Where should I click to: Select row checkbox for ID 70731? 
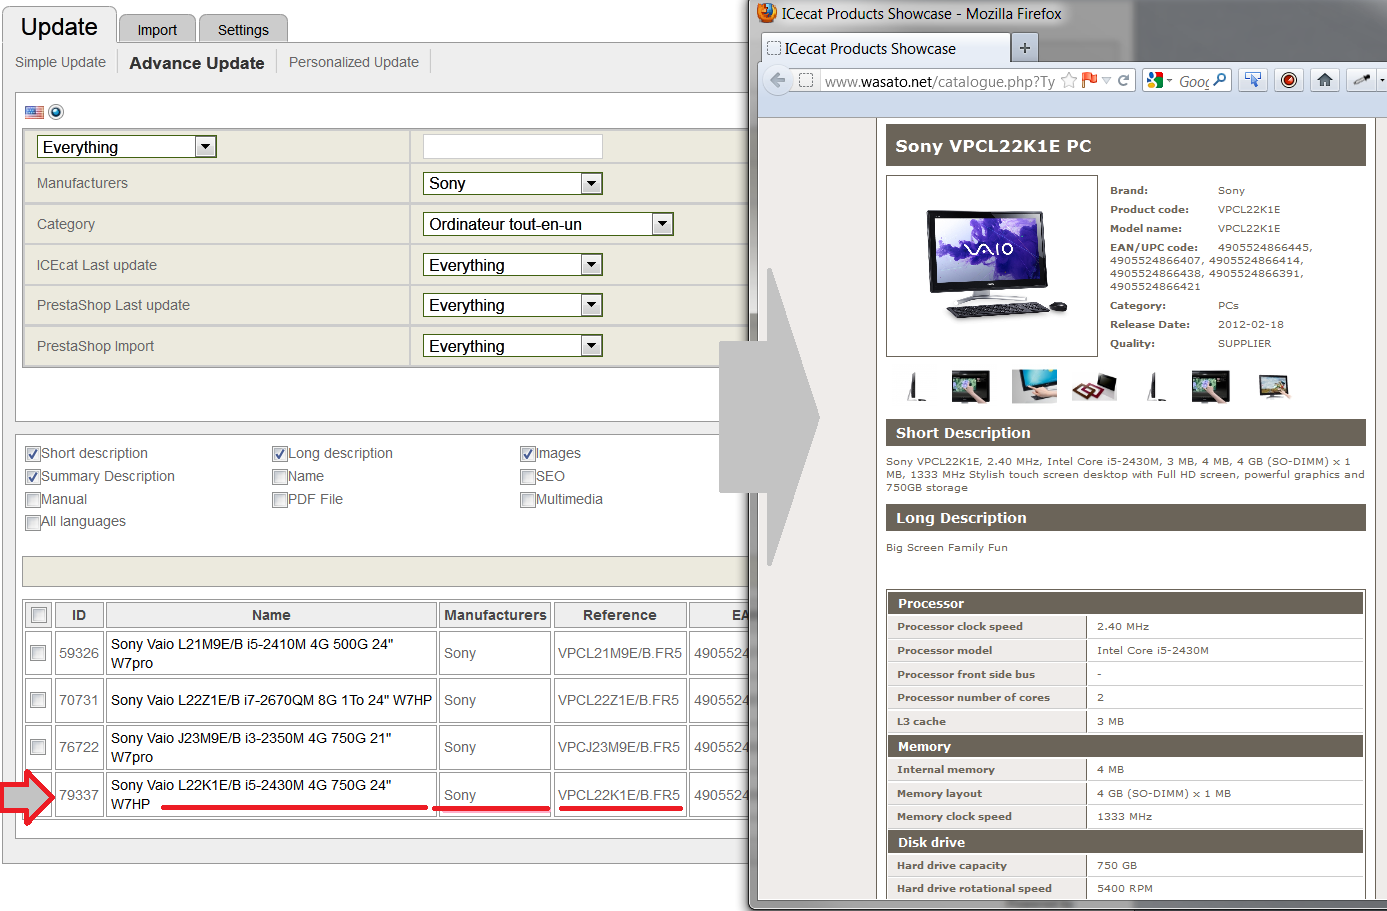tap(38, 700)
